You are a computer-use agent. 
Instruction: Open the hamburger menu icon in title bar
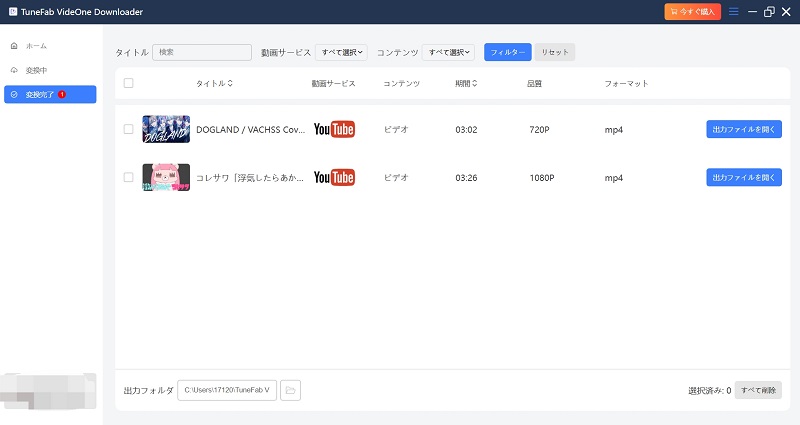pos(734,12)
